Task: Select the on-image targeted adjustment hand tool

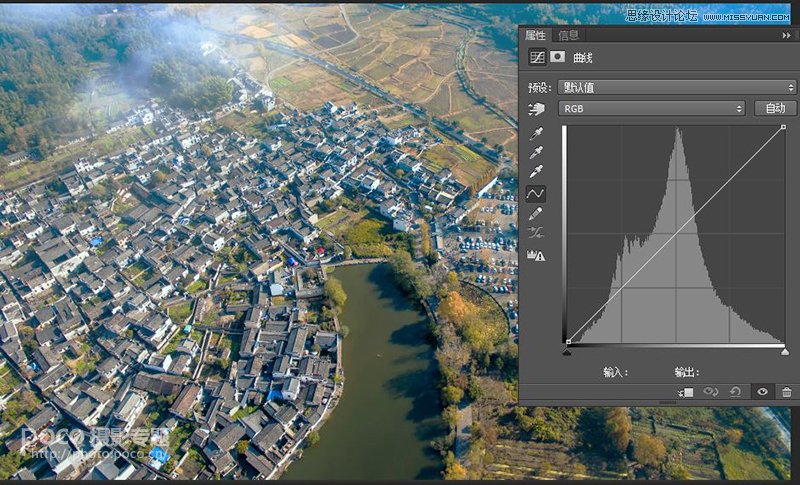Action: point(536,108)
